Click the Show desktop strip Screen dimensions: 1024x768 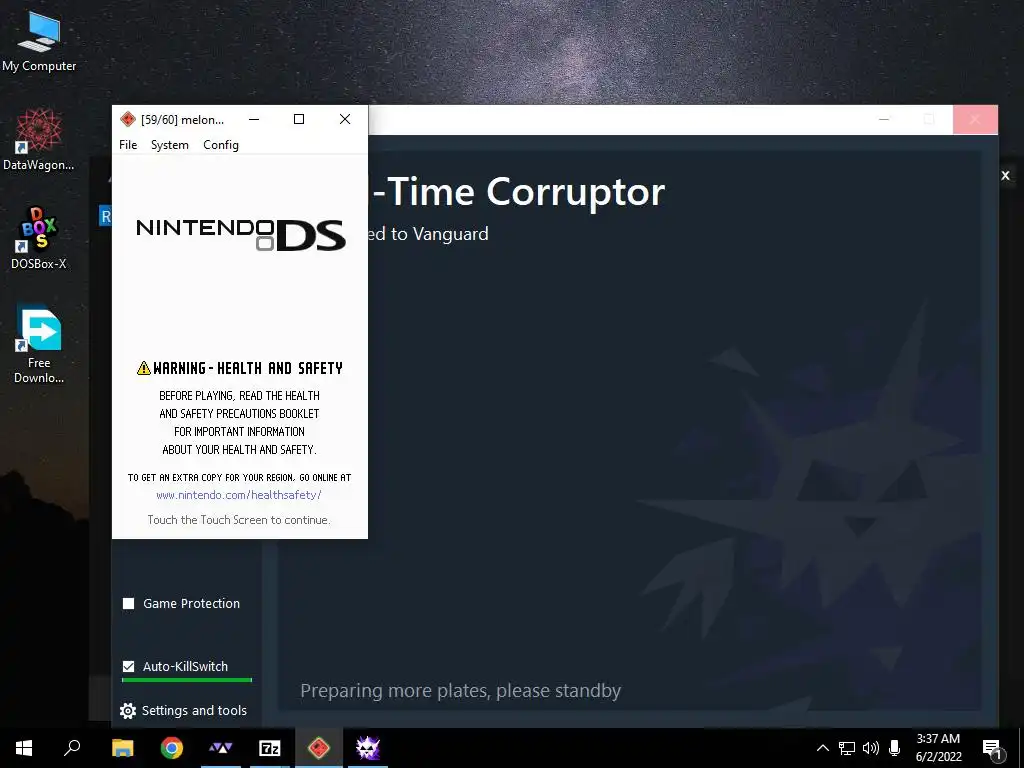coord(1021,748)
